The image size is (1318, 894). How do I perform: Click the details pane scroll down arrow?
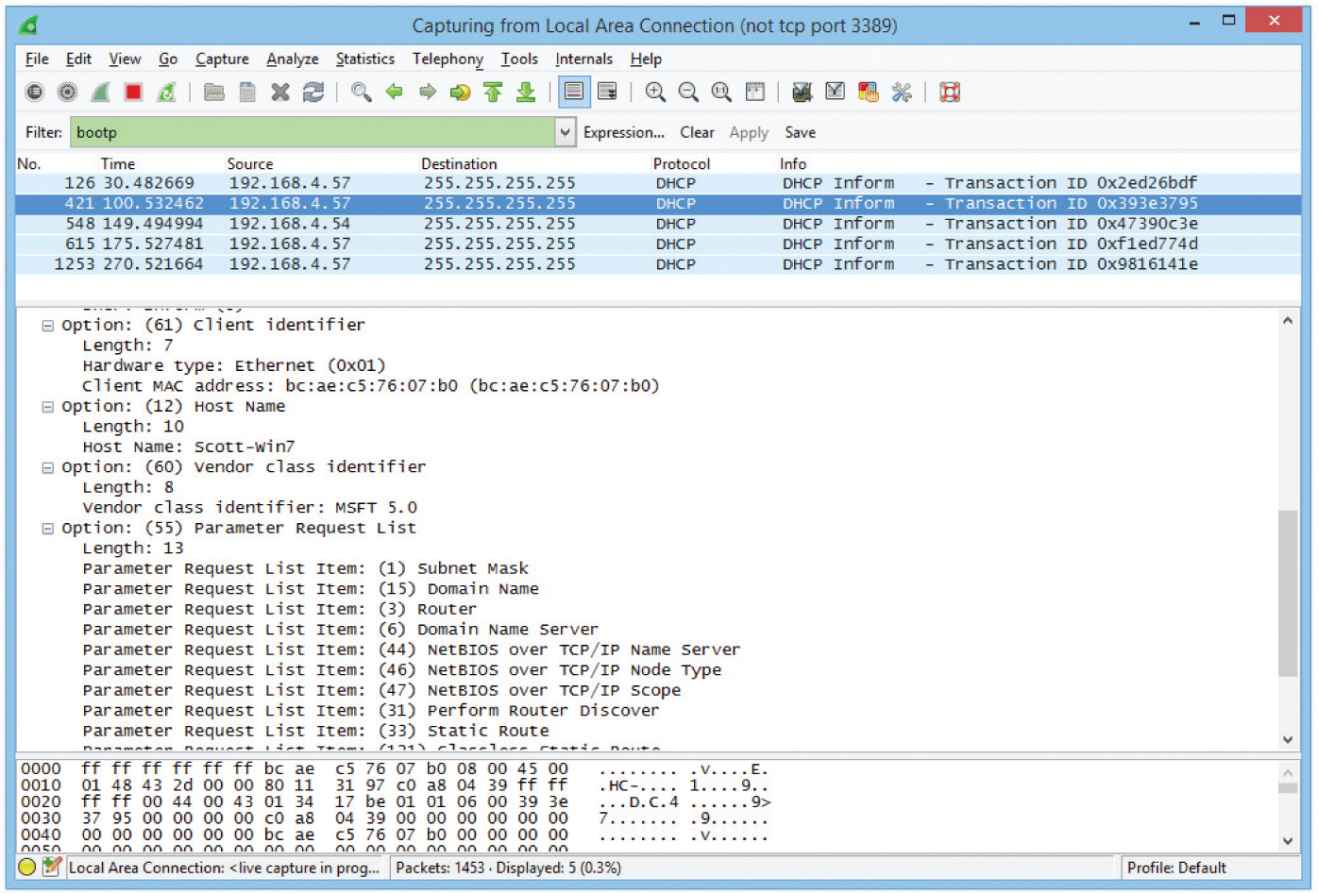1290,740
